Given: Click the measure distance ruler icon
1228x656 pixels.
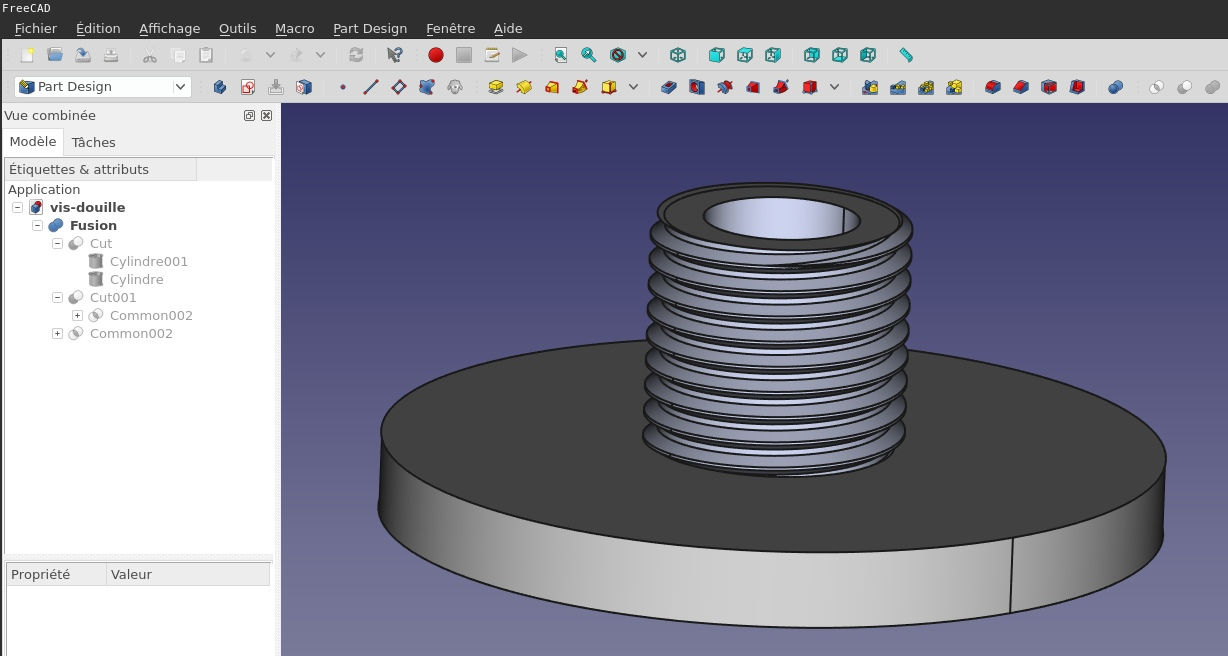Looking at the screenshot, I should [906, 55].
